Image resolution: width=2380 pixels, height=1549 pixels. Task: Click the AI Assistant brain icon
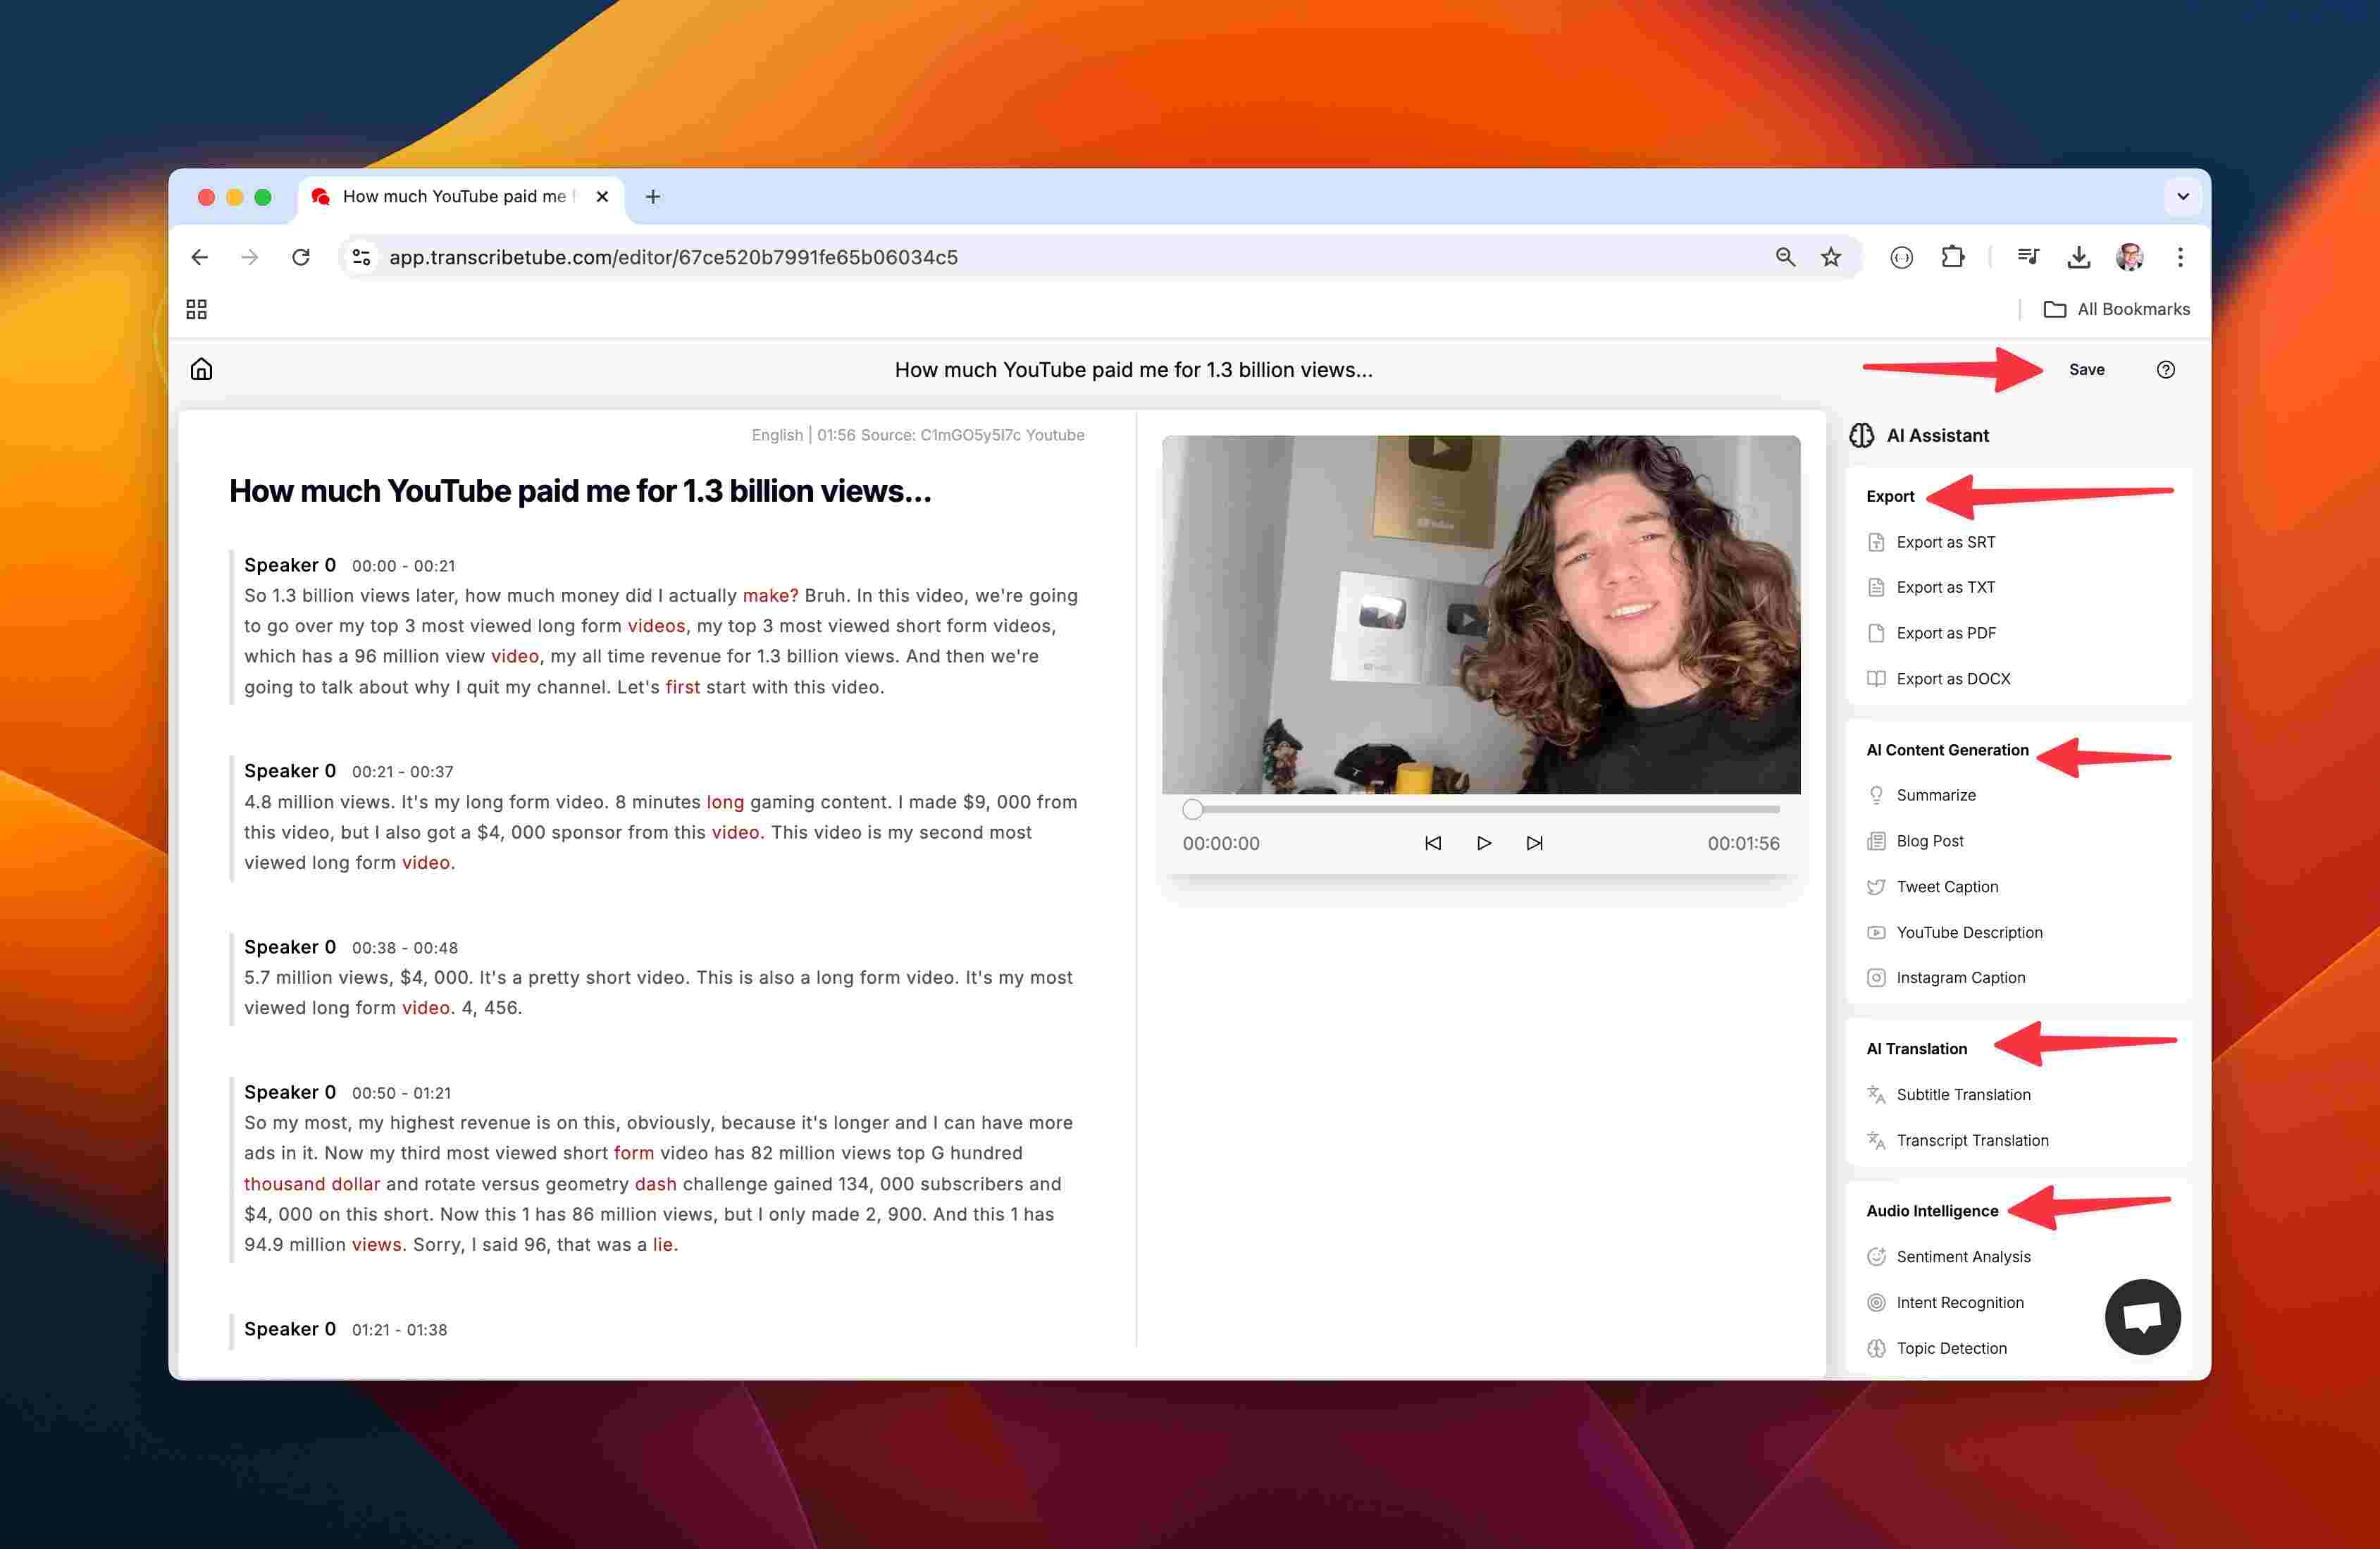pos(1861,435)
